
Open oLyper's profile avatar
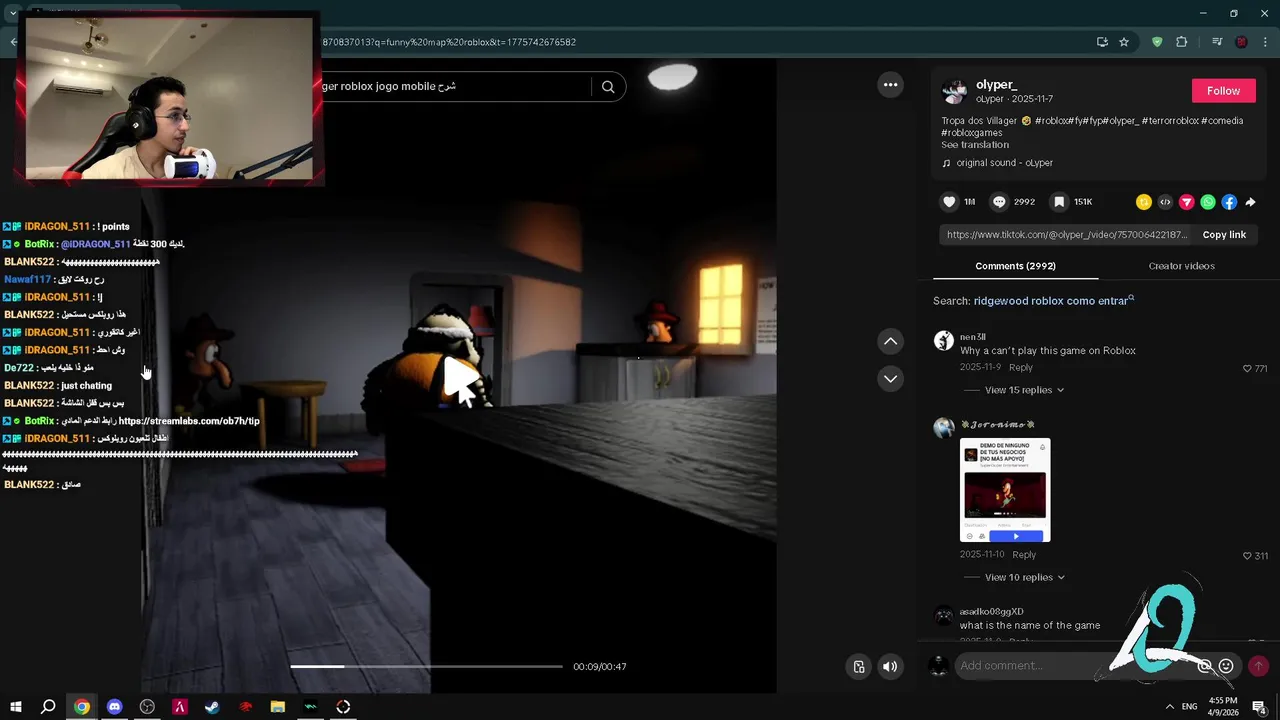(x=955, y=91)
